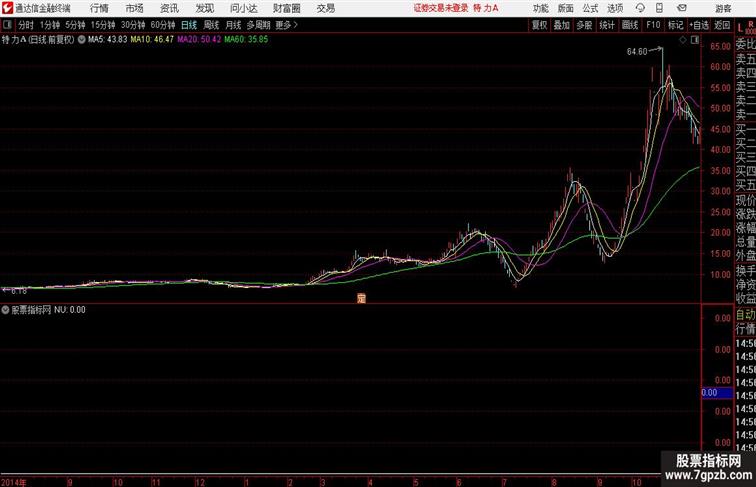Click the 返回 back button

point(722,25)
